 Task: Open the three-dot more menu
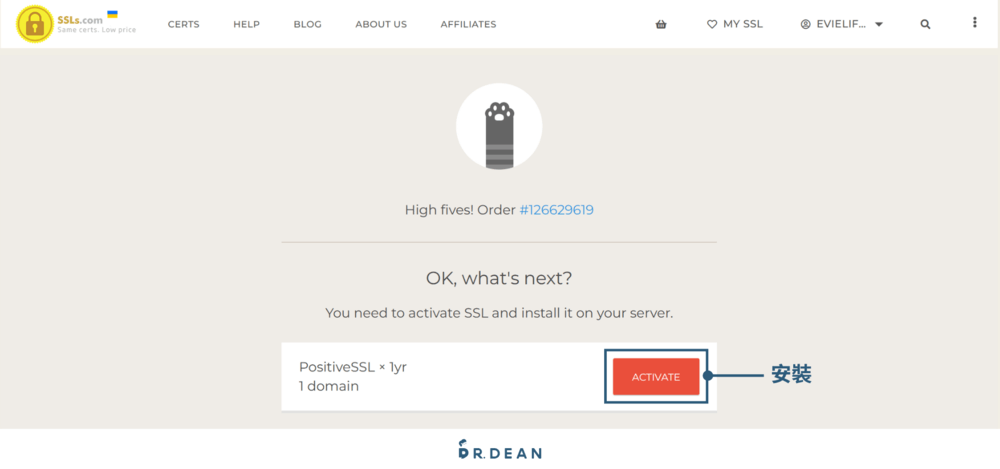[x=974, y=22]
